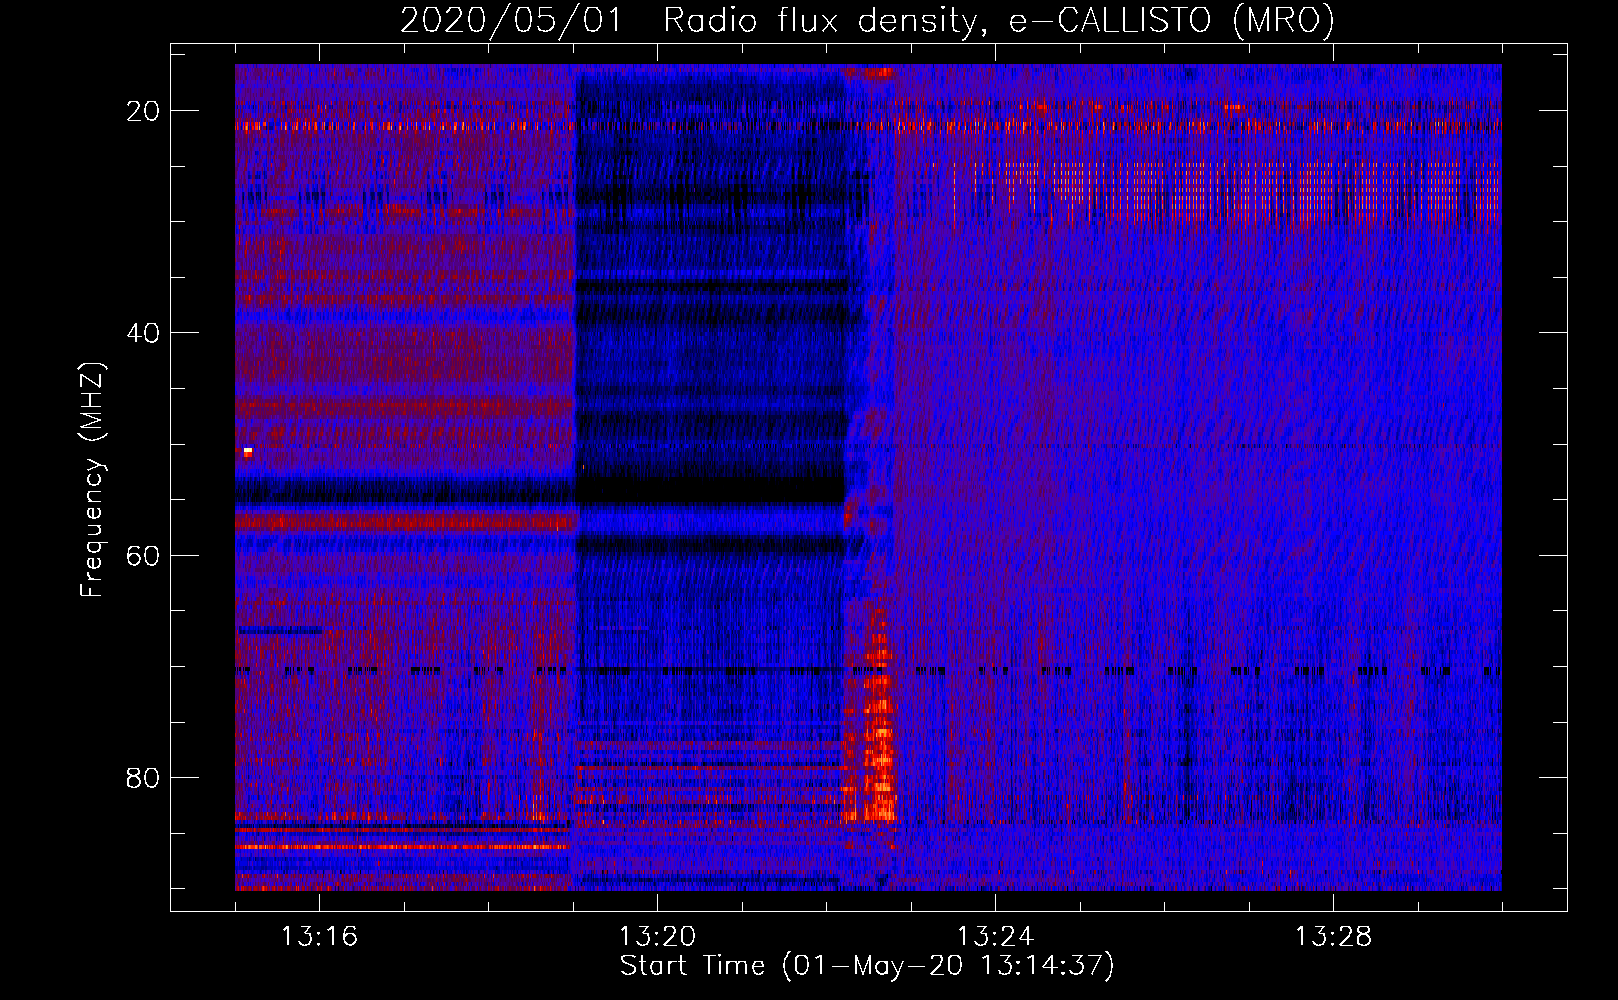Click the '13:28' time tick label
Image resolution: width=1618 pixels, height=1000 pixels.
(x=1333, y=937)
